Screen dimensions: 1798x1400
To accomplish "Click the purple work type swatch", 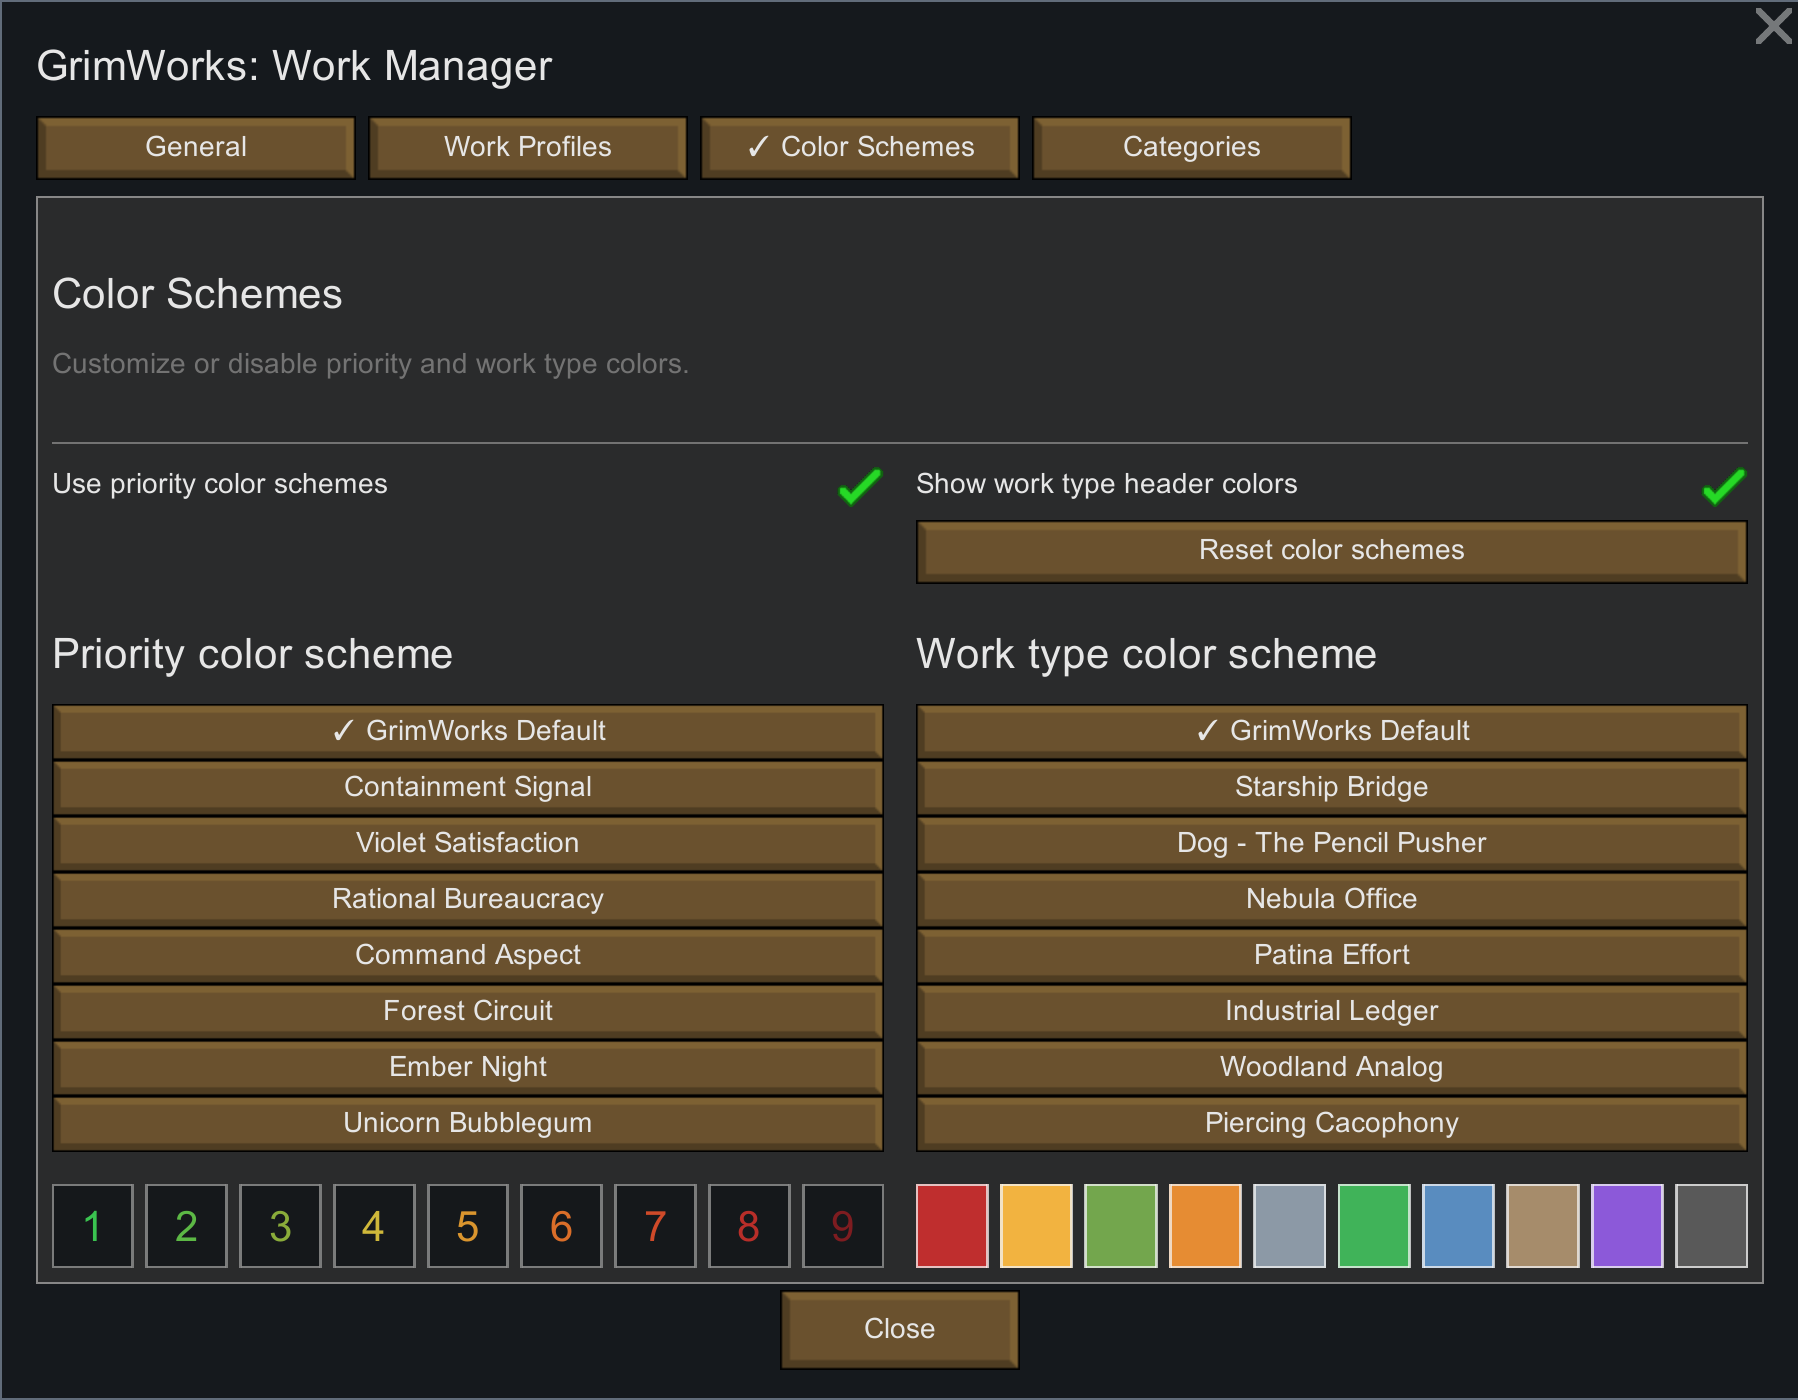I will 1627,1226.
